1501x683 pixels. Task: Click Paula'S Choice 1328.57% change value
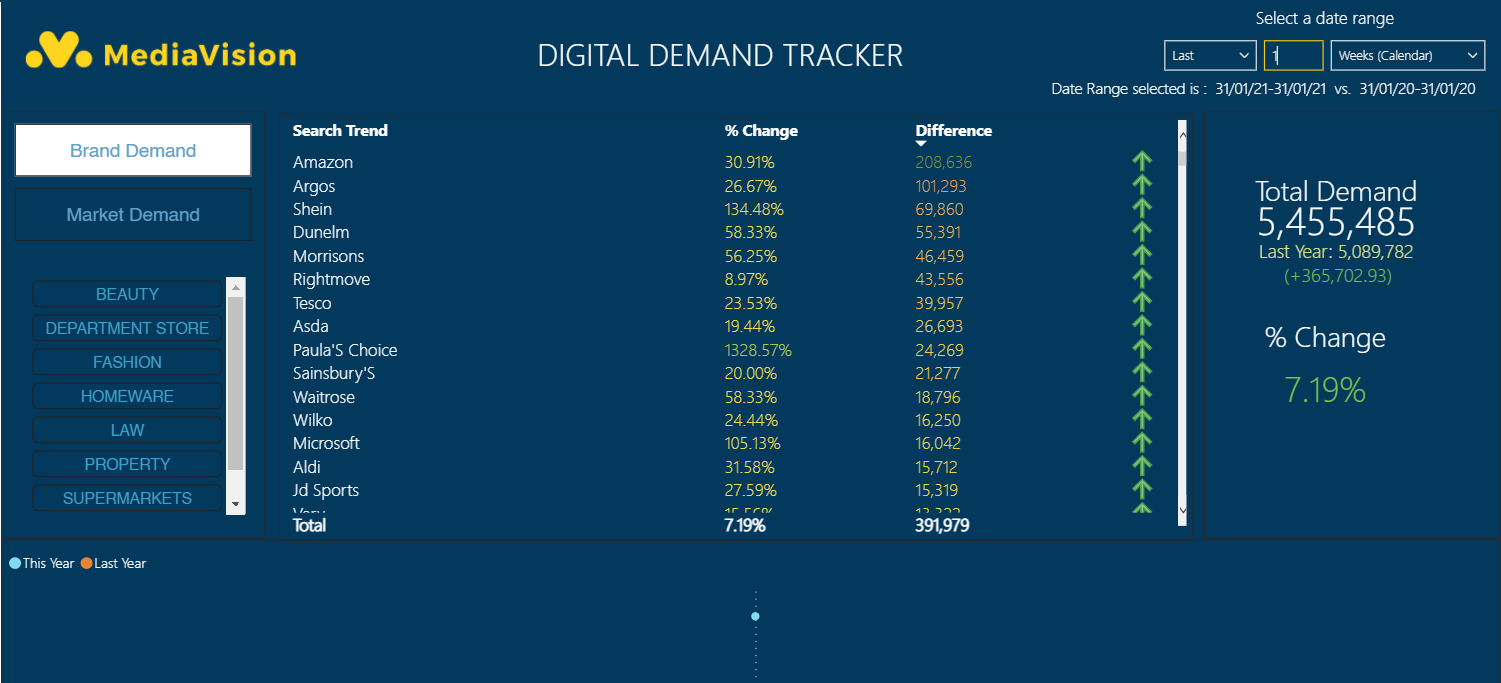coord(758,350)
